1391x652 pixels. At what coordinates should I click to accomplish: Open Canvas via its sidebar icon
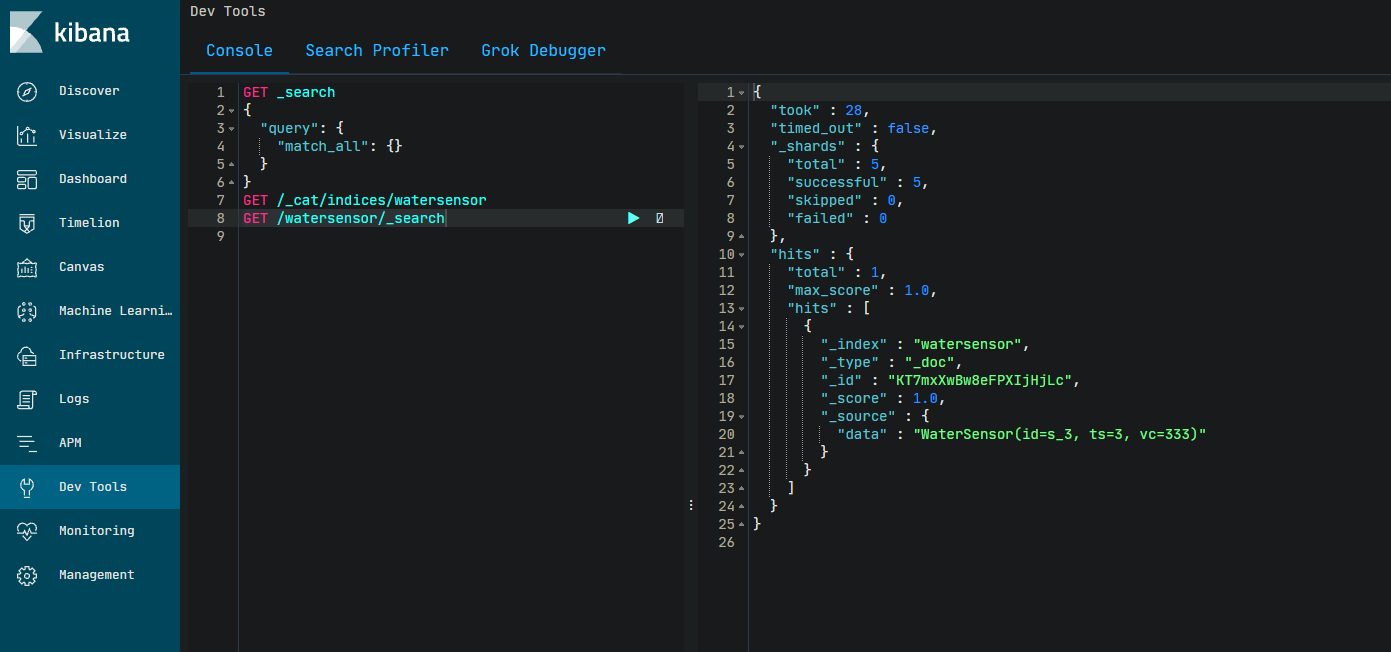point(27,267)
